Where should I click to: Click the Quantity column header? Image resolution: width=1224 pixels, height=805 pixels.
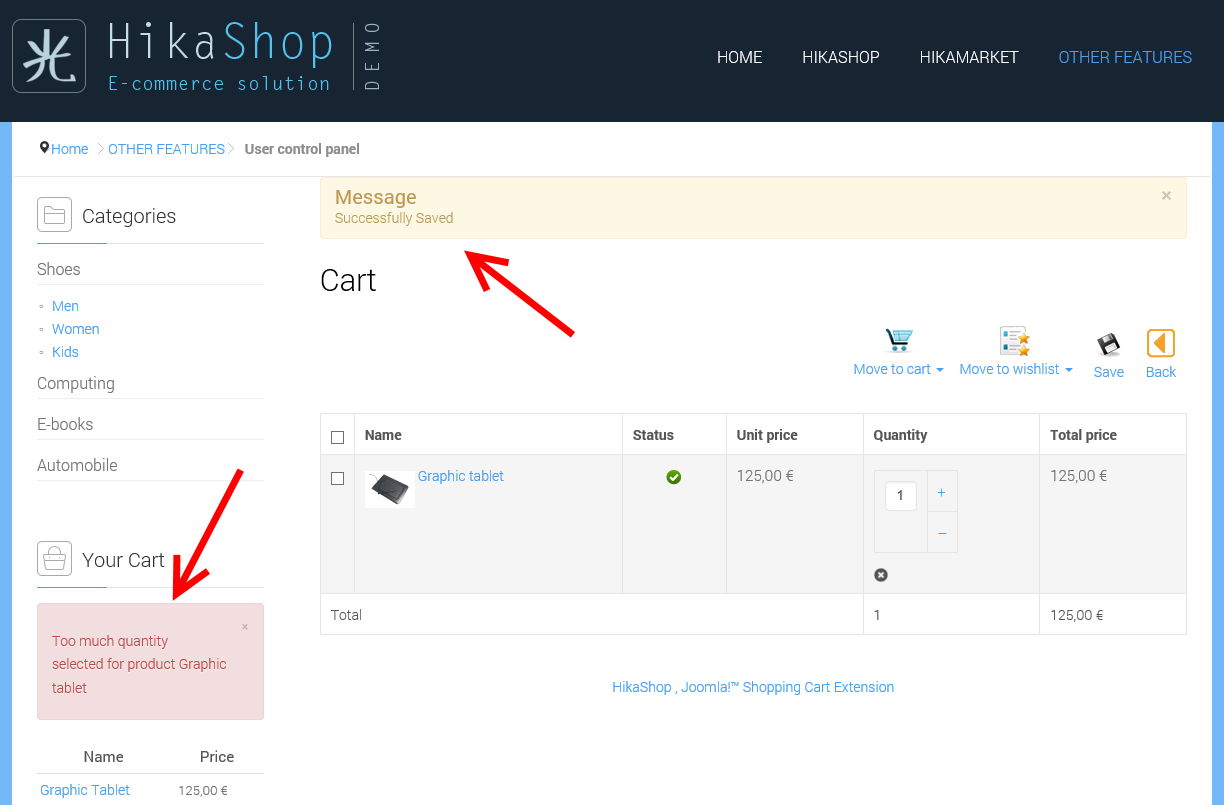click(900, 435)
